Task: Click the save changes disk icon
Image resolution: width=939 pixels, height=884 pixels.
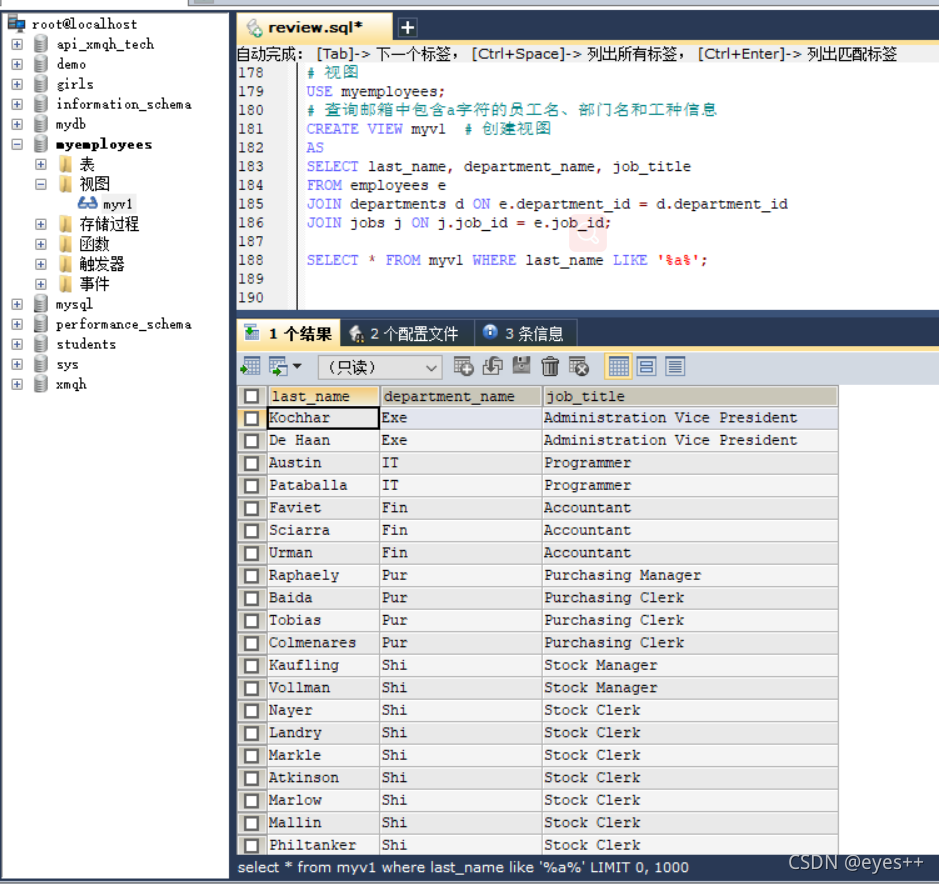Action: click(521, 365)
